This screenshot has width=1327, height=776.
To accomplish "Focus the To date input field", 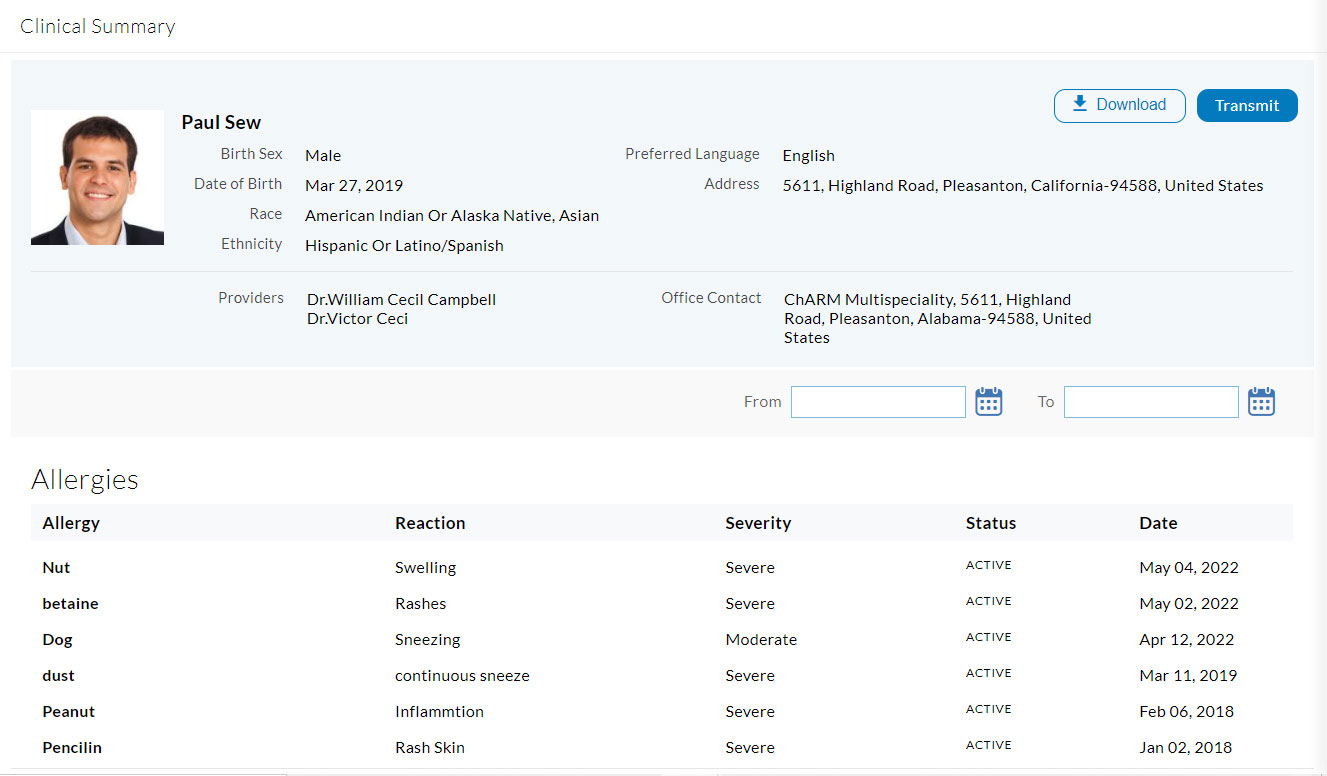I will coord(1150,402).
